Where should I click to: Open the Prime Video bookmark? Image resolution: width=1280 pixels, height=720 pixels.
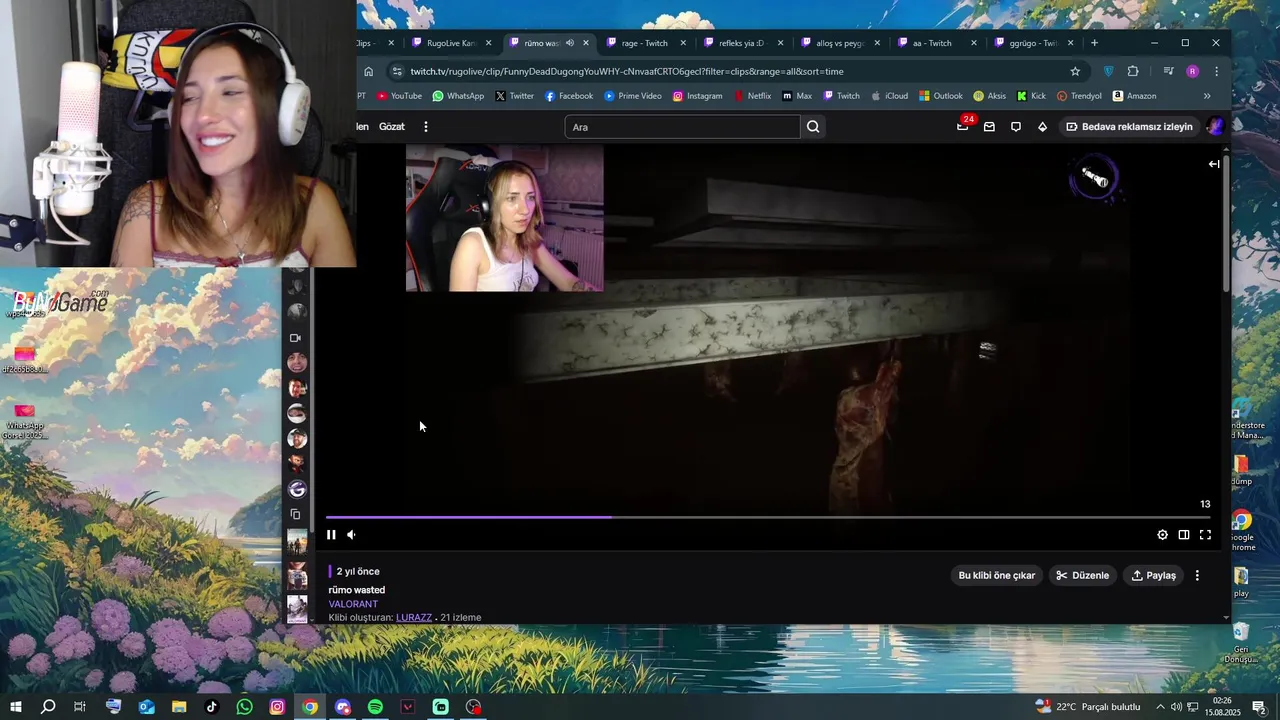coord(632,96)
